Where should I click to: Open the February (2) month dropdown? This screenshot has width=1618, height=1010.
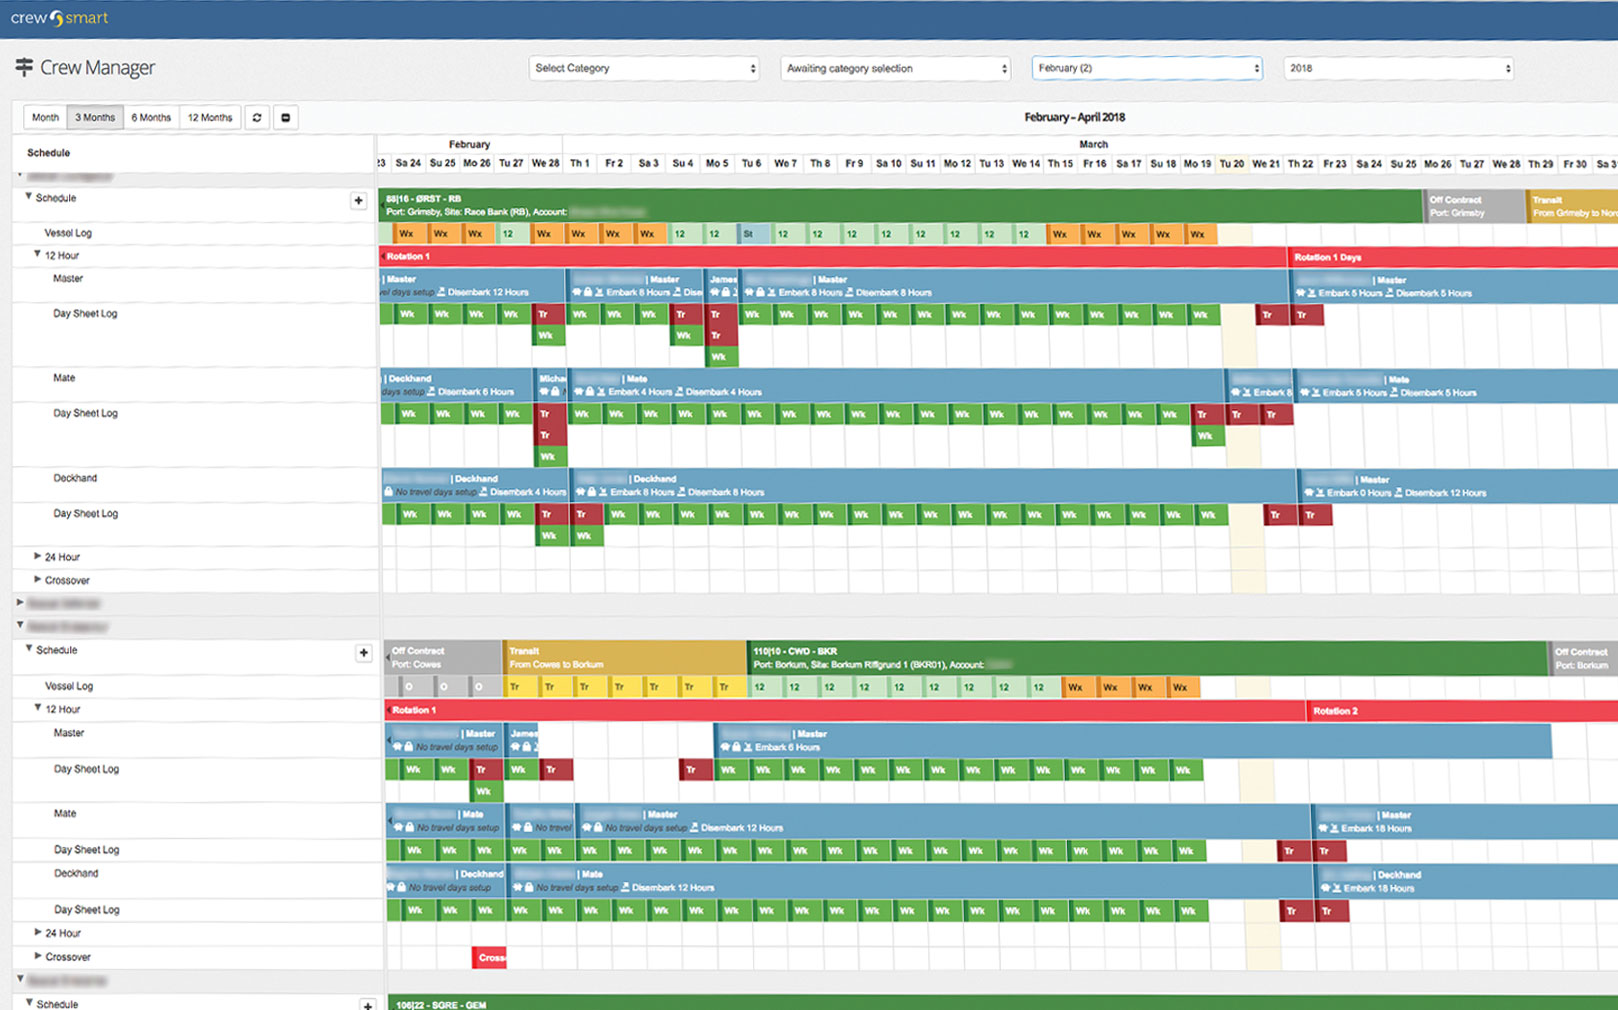pyautogui.click(x=1147, y=68)
